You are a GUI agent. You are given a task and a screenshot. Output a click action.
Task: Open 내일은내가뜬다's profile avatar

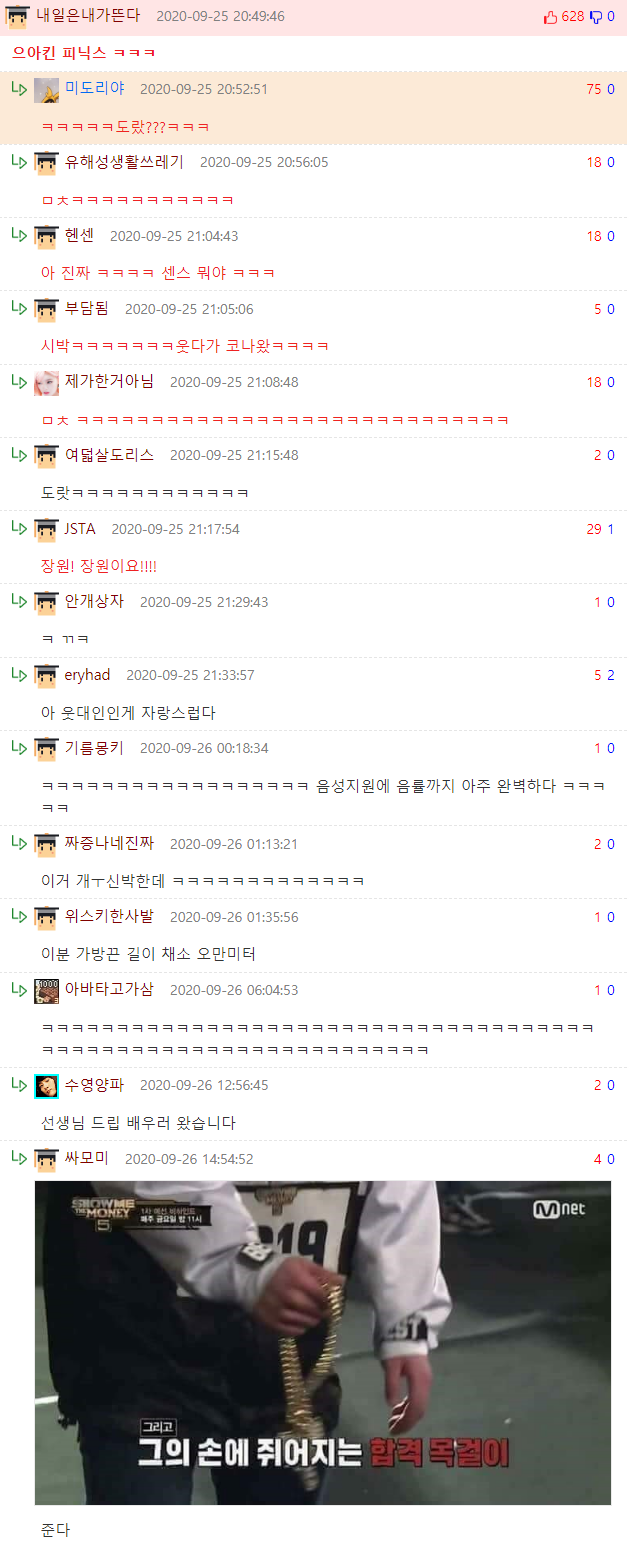coord(17,17)
